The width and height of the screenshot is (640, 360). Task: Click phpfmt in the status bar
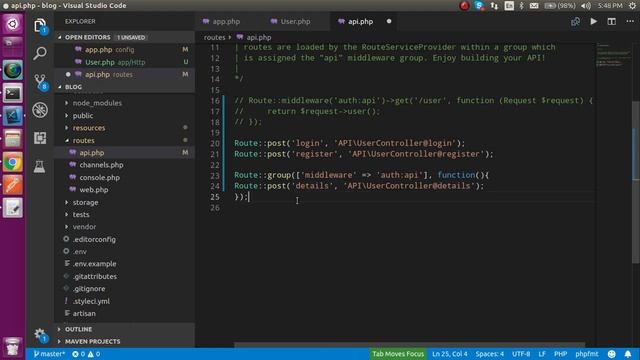pyautogui.click(x=587, y=354)
